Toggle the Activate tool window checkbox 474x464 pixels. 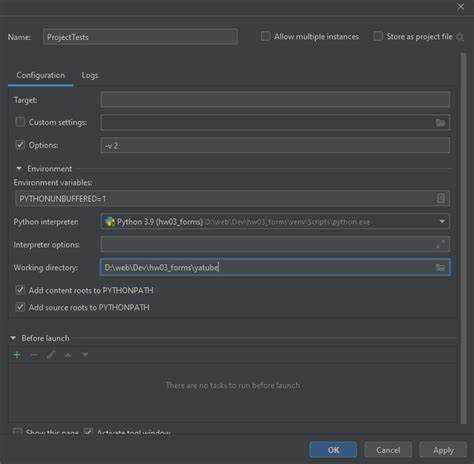(x=88, y=432)
